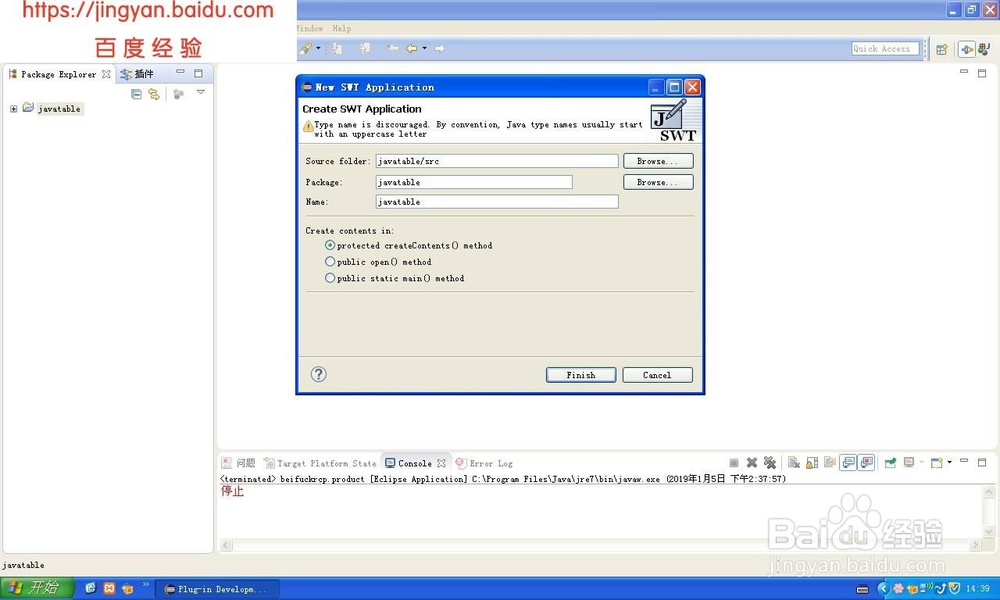Image resolution: width=1000 pixels, height=600 pixels.
Task: Click the horizontal scrollbar below the Console
Action: click(x=600, y=546)
